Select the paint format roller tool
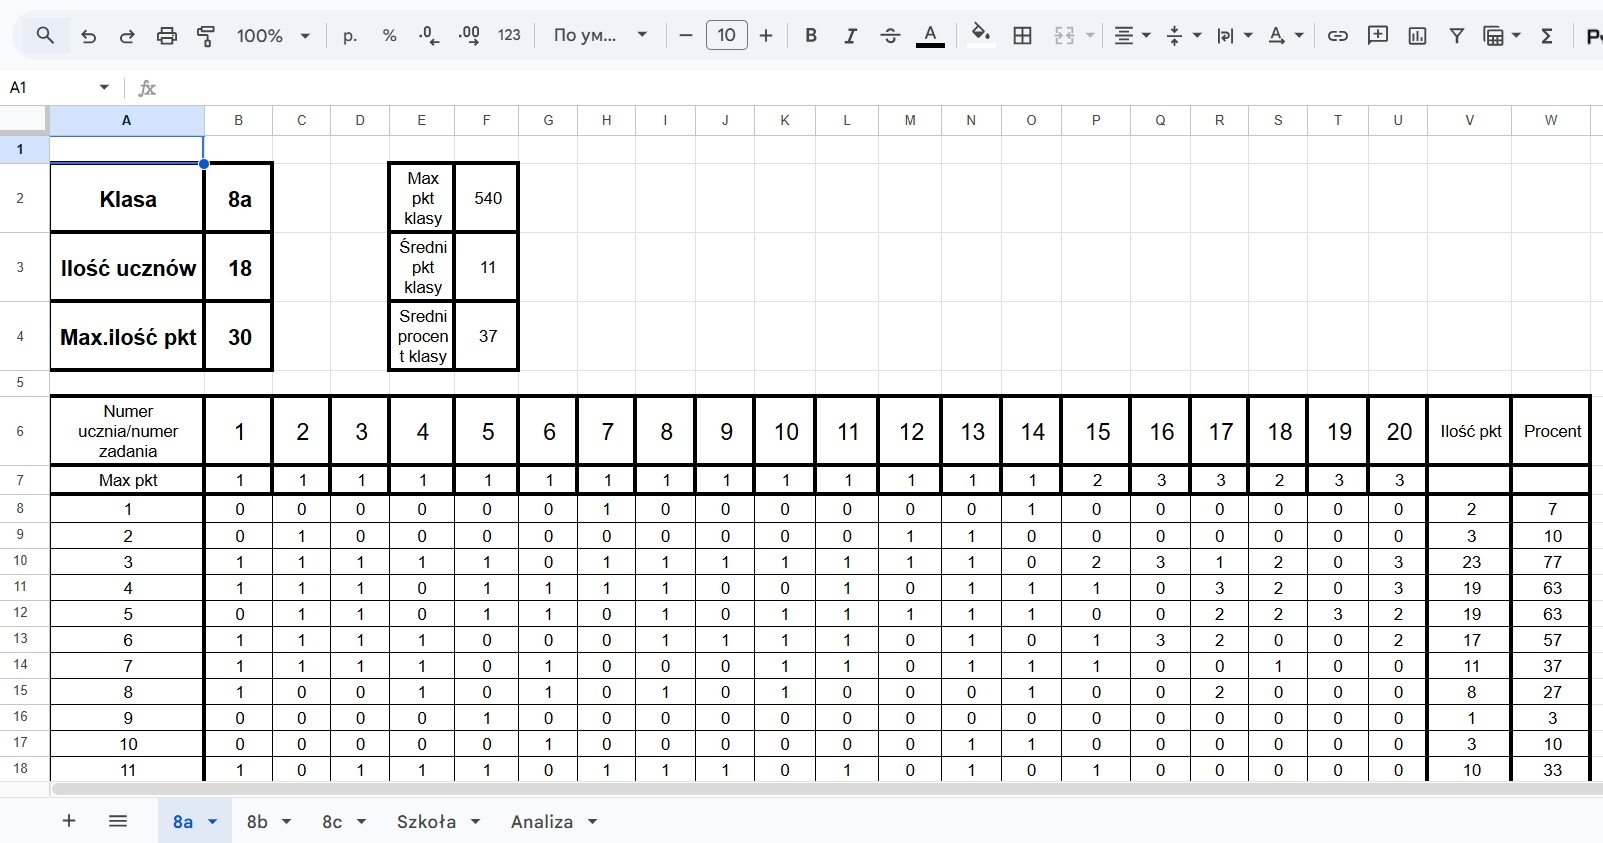 click(206, 36)
